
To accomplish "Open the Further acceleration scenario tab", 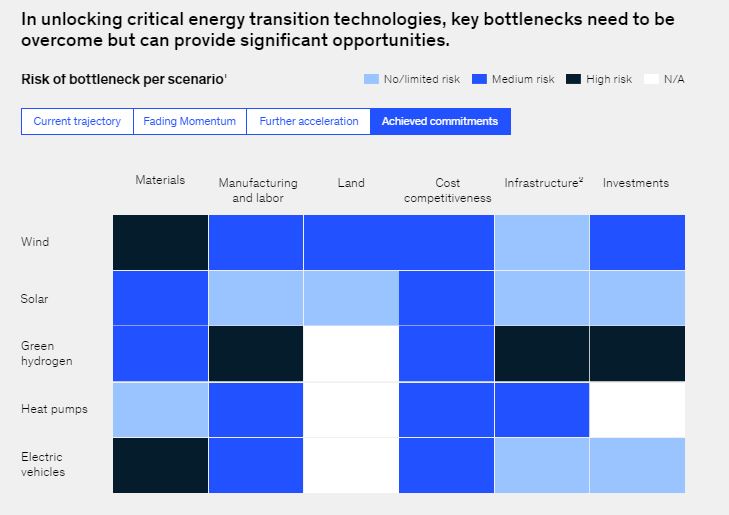I will (x=308, y=122).
